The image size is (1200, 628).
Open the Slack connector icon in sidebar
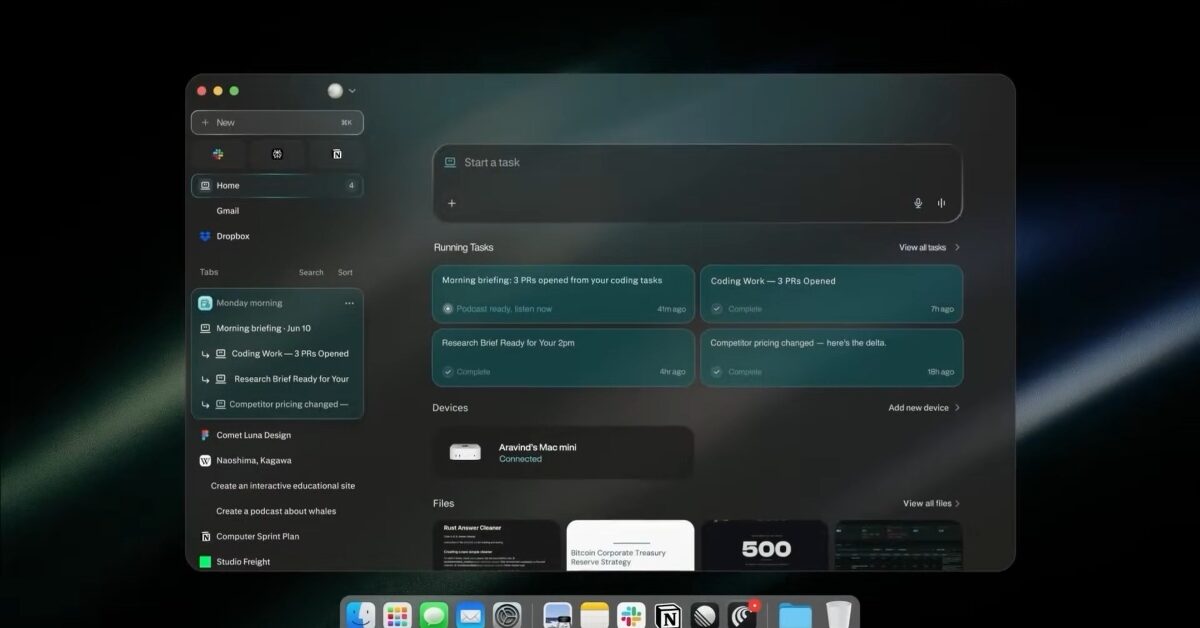(217, 154)
